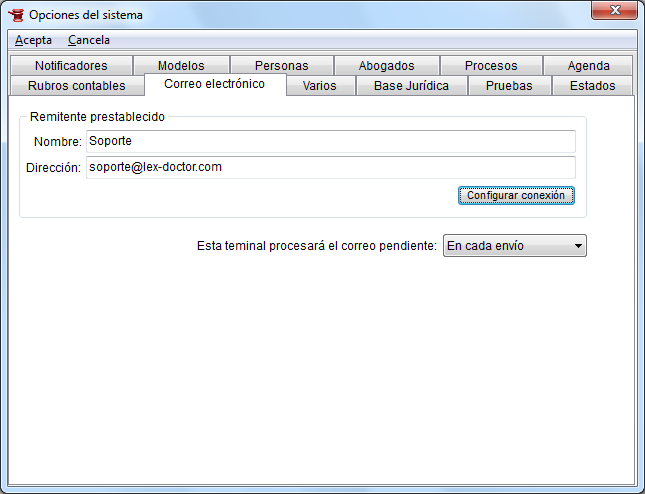Click the Lex-Doctor app icon in title bar
The width and height of the screenshot is (645, 494).
point(15,15)
